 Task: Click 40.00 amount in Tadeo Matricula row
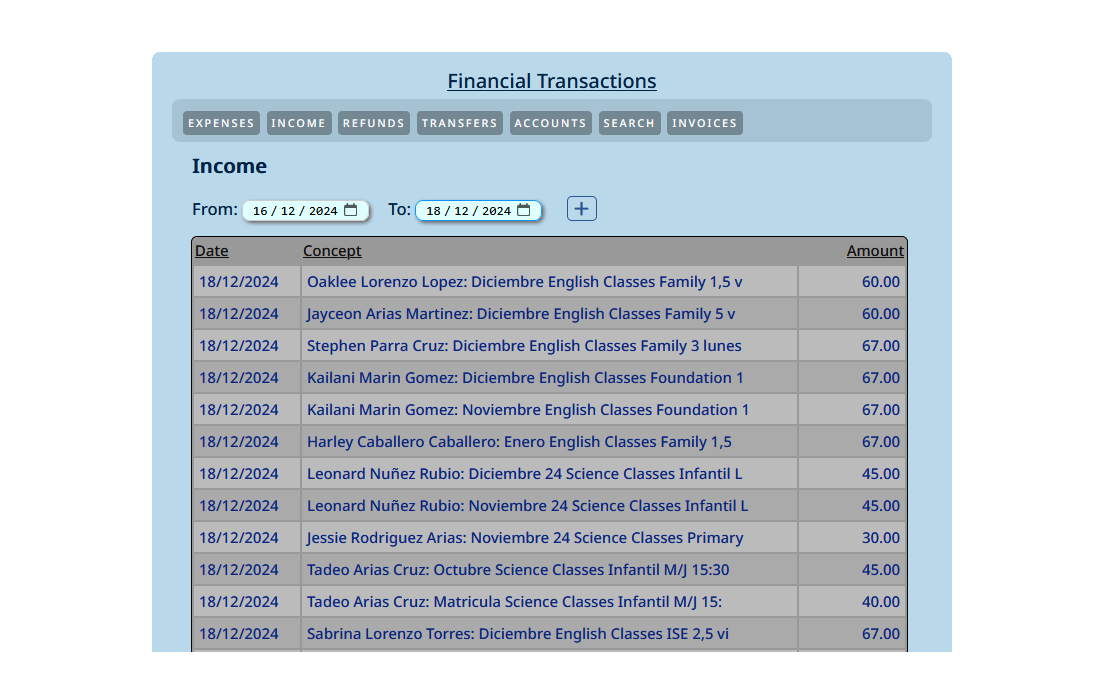(x=881, y=602)
